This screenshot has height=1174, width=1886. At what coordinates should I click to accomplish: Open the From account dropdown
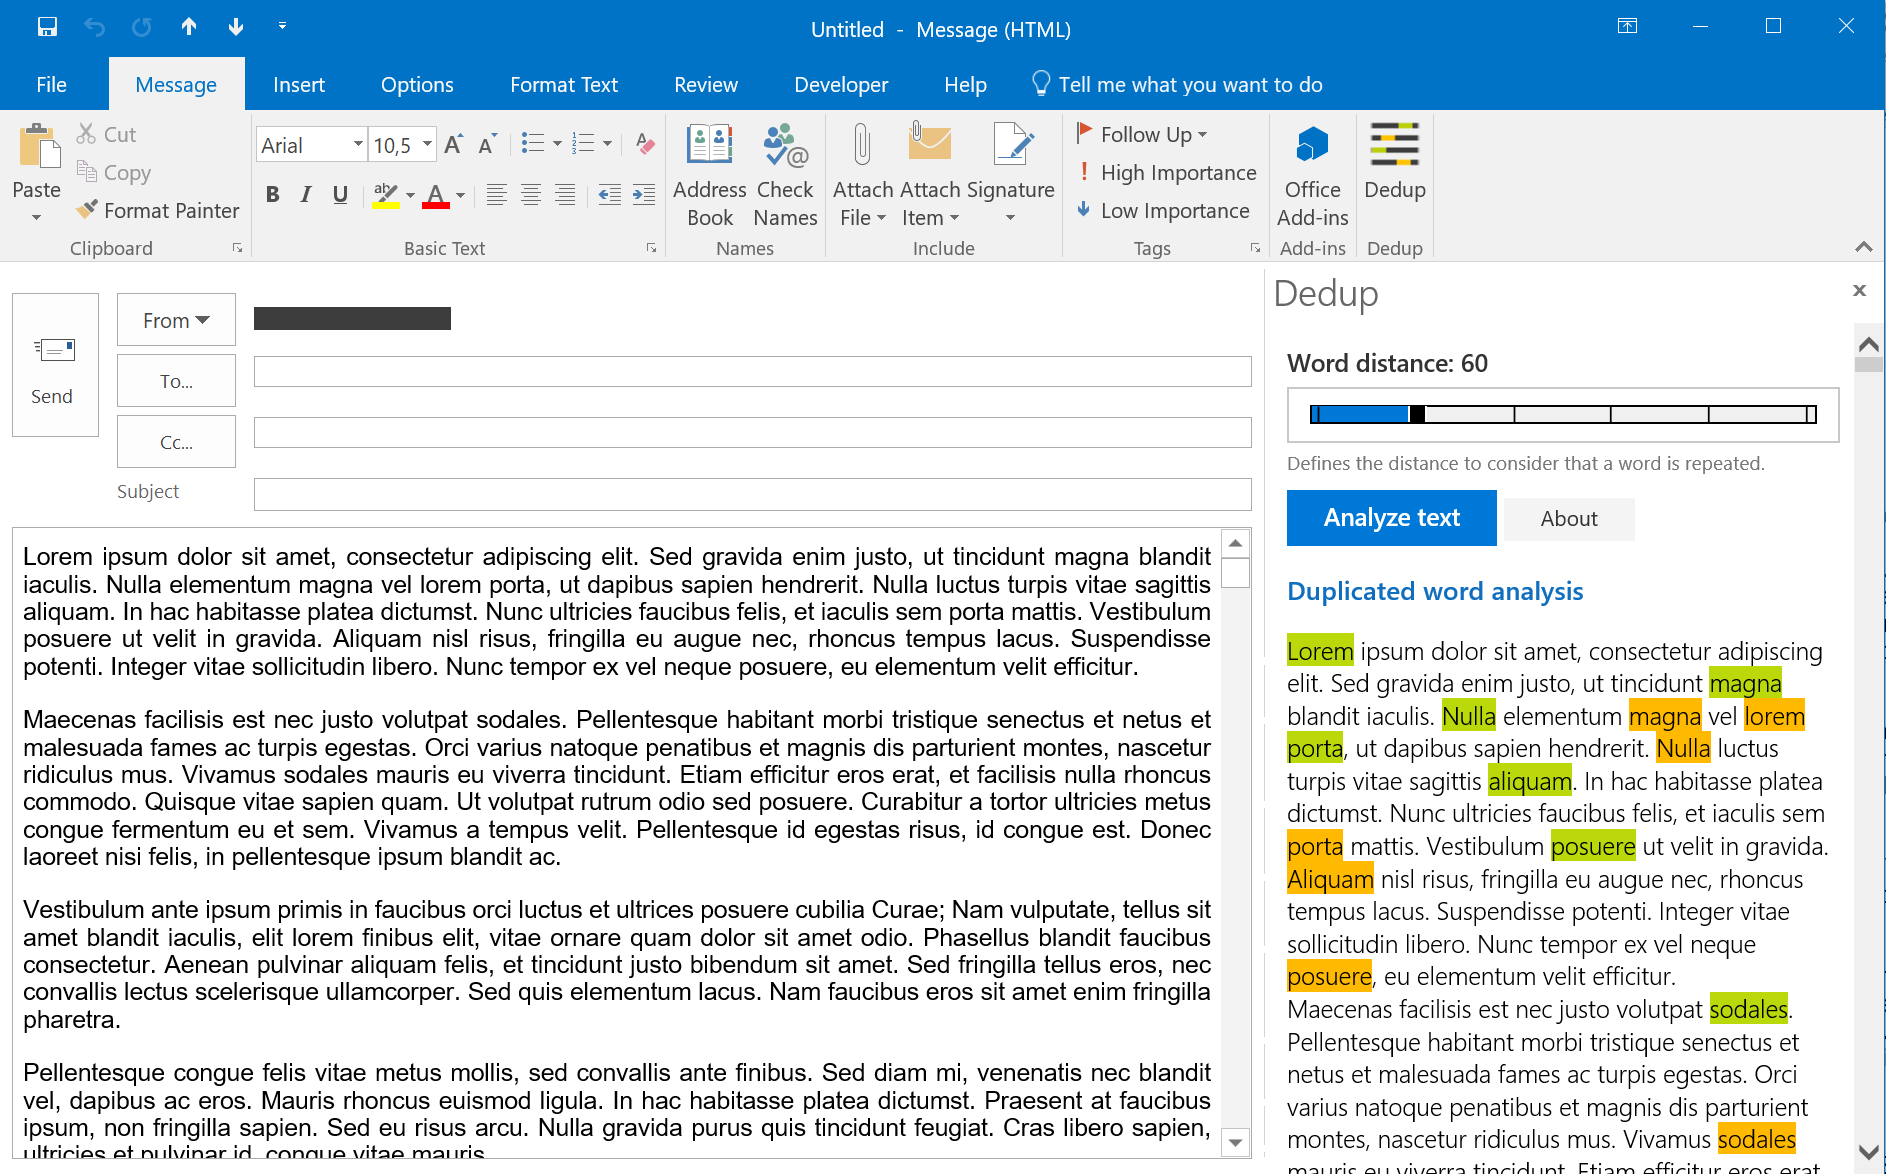[176, 320]
